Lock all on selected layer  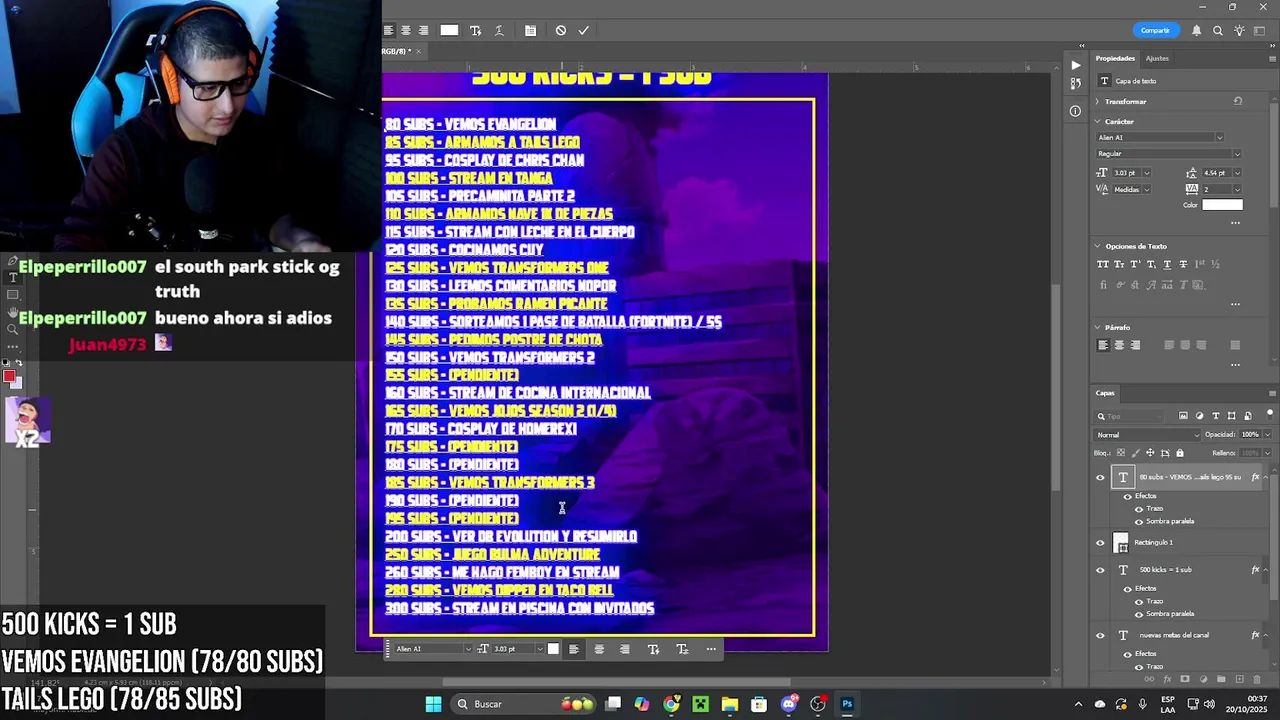click(x=1180, y=453)
